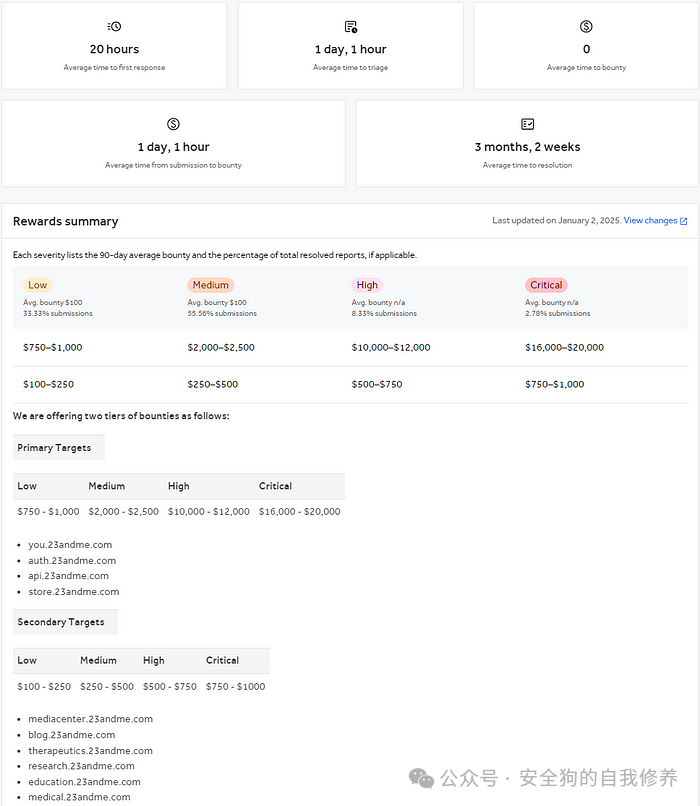Click the 2.78% submissions text under Critical

point(558,314)
